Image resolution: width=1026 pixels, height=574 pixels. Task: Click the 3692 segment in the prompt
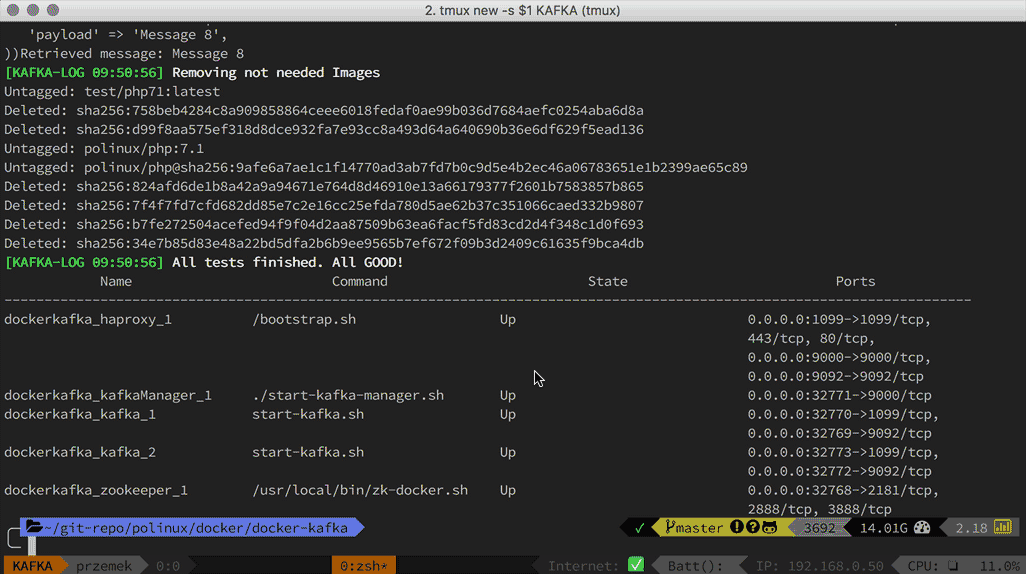[819, 528]
